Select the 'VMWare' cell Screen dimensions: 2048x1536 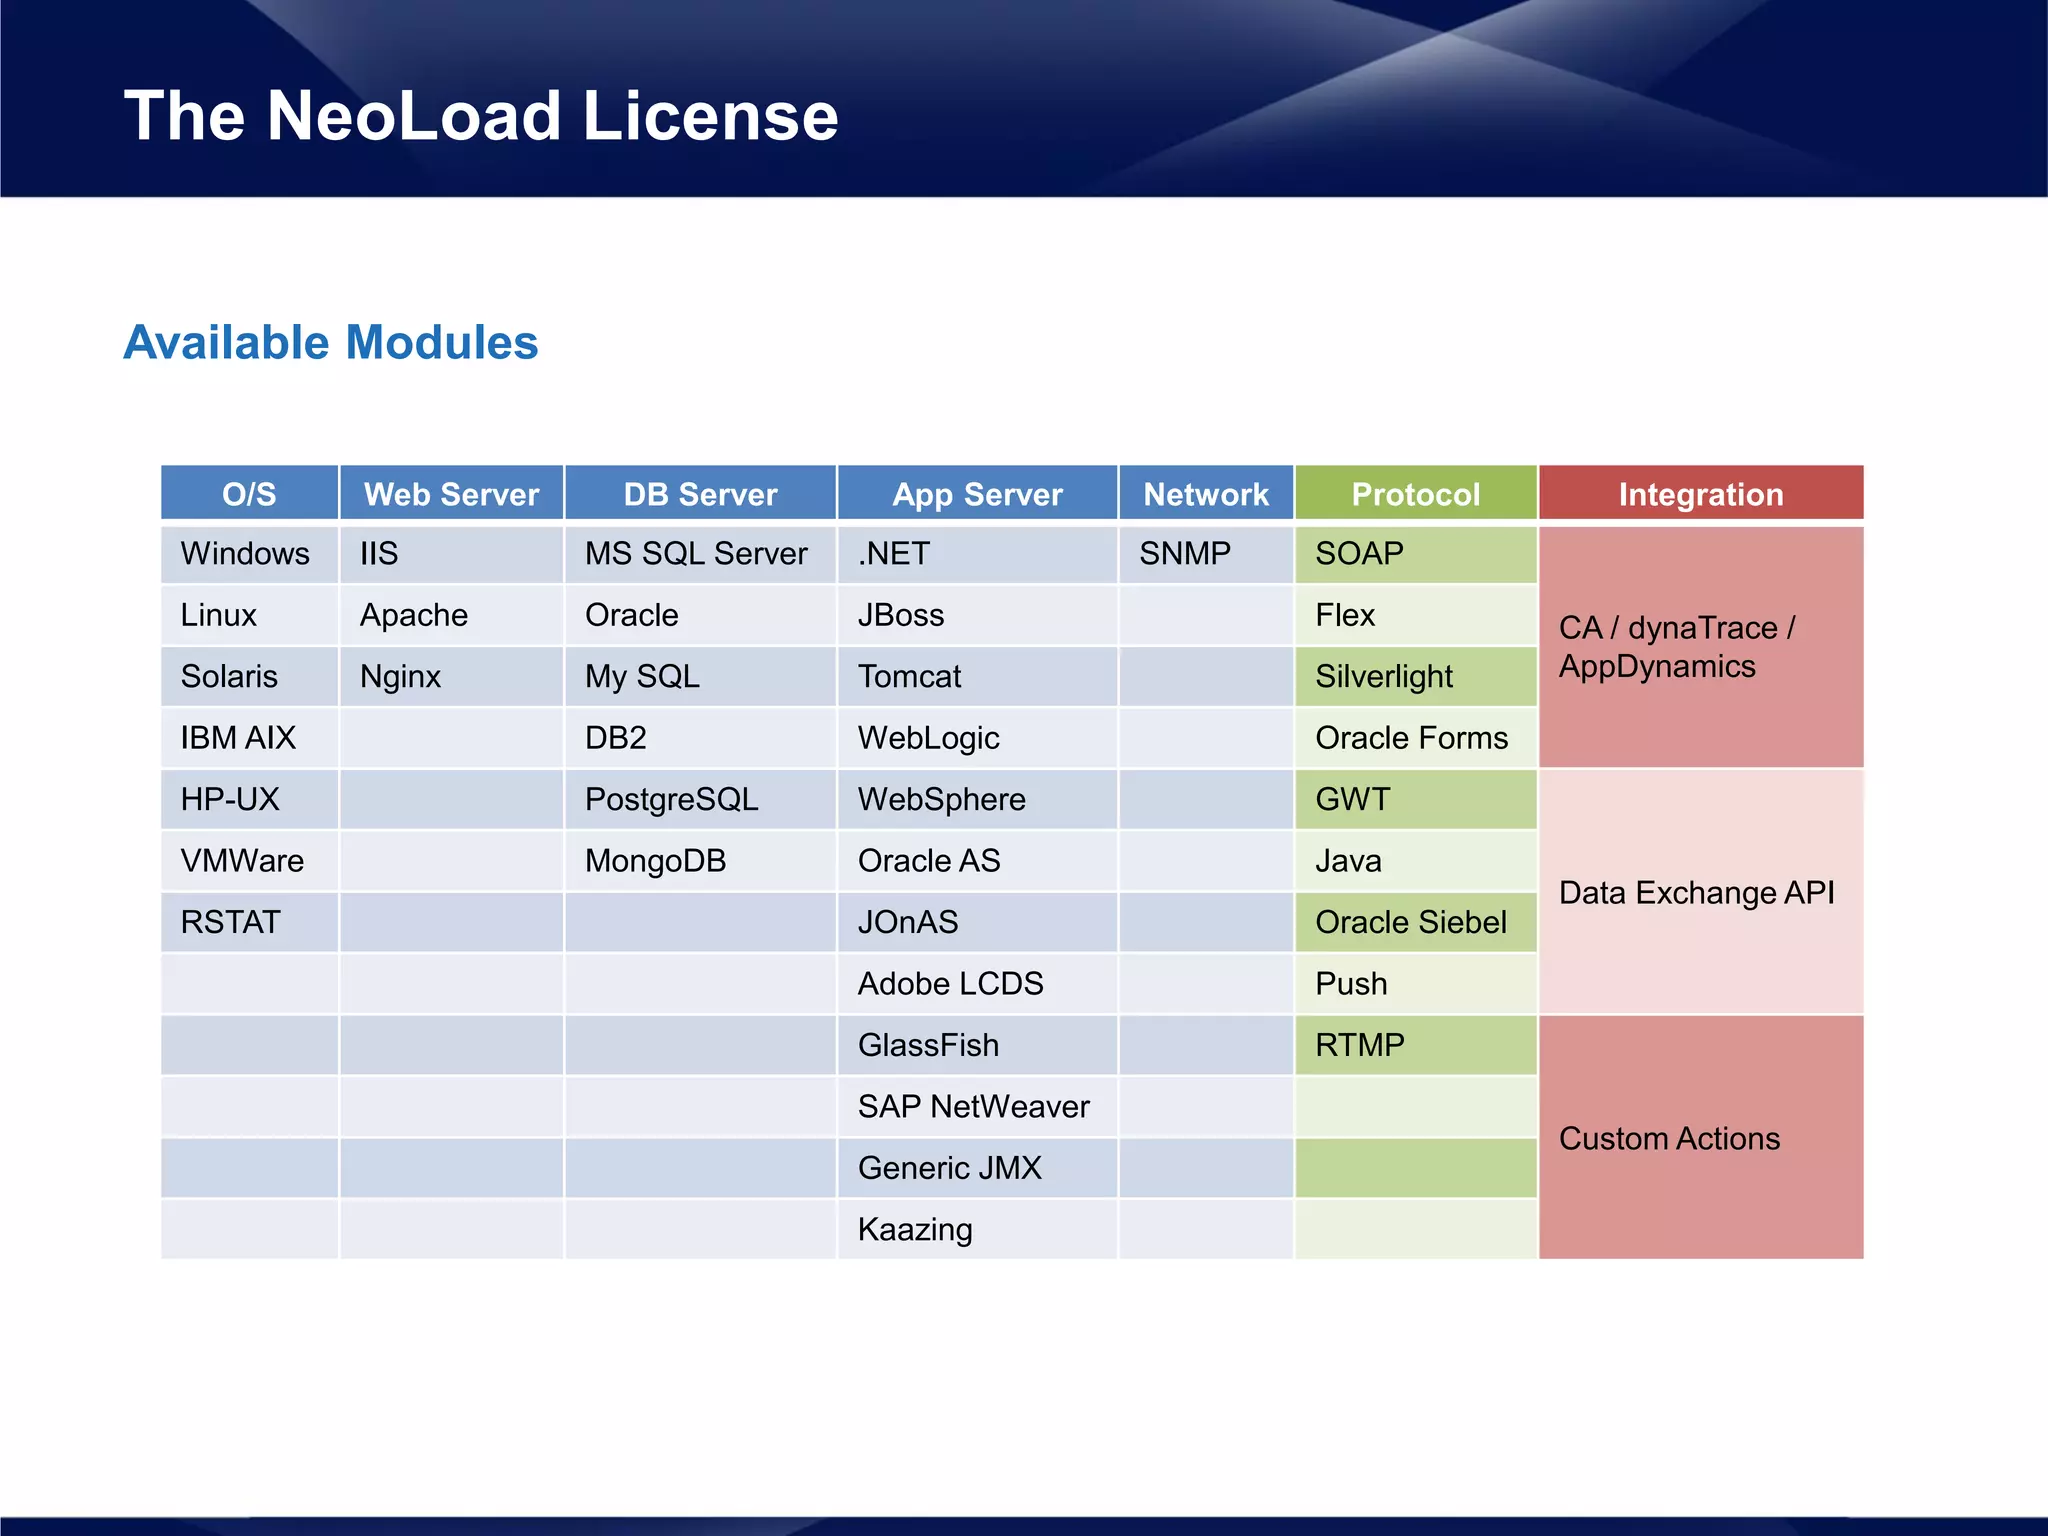[x=249, y=861]
